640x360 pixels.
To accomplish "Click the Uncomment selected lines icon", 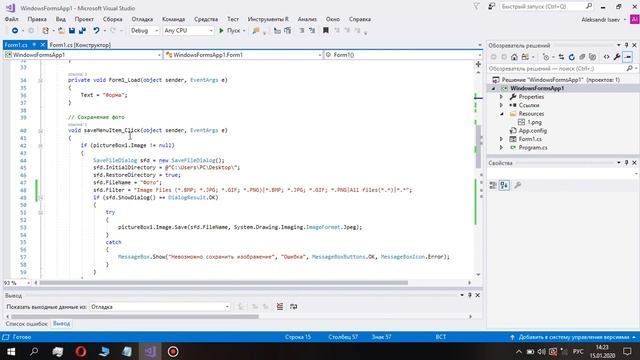I will pos(312,31).
